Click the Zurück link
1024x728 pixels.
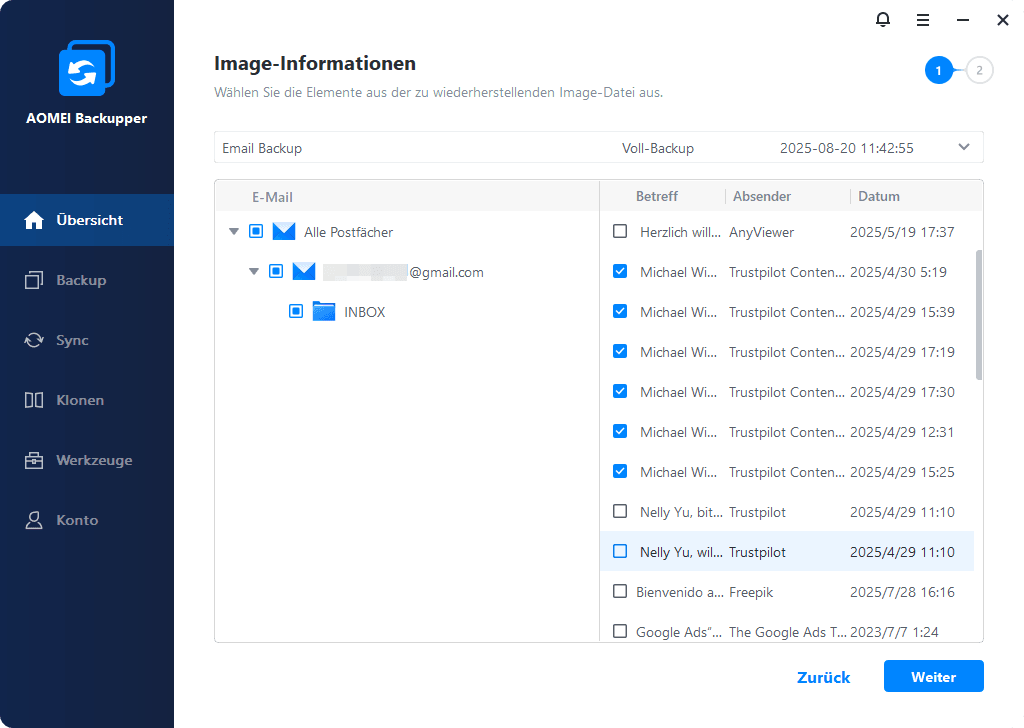[x=824, y=677]
